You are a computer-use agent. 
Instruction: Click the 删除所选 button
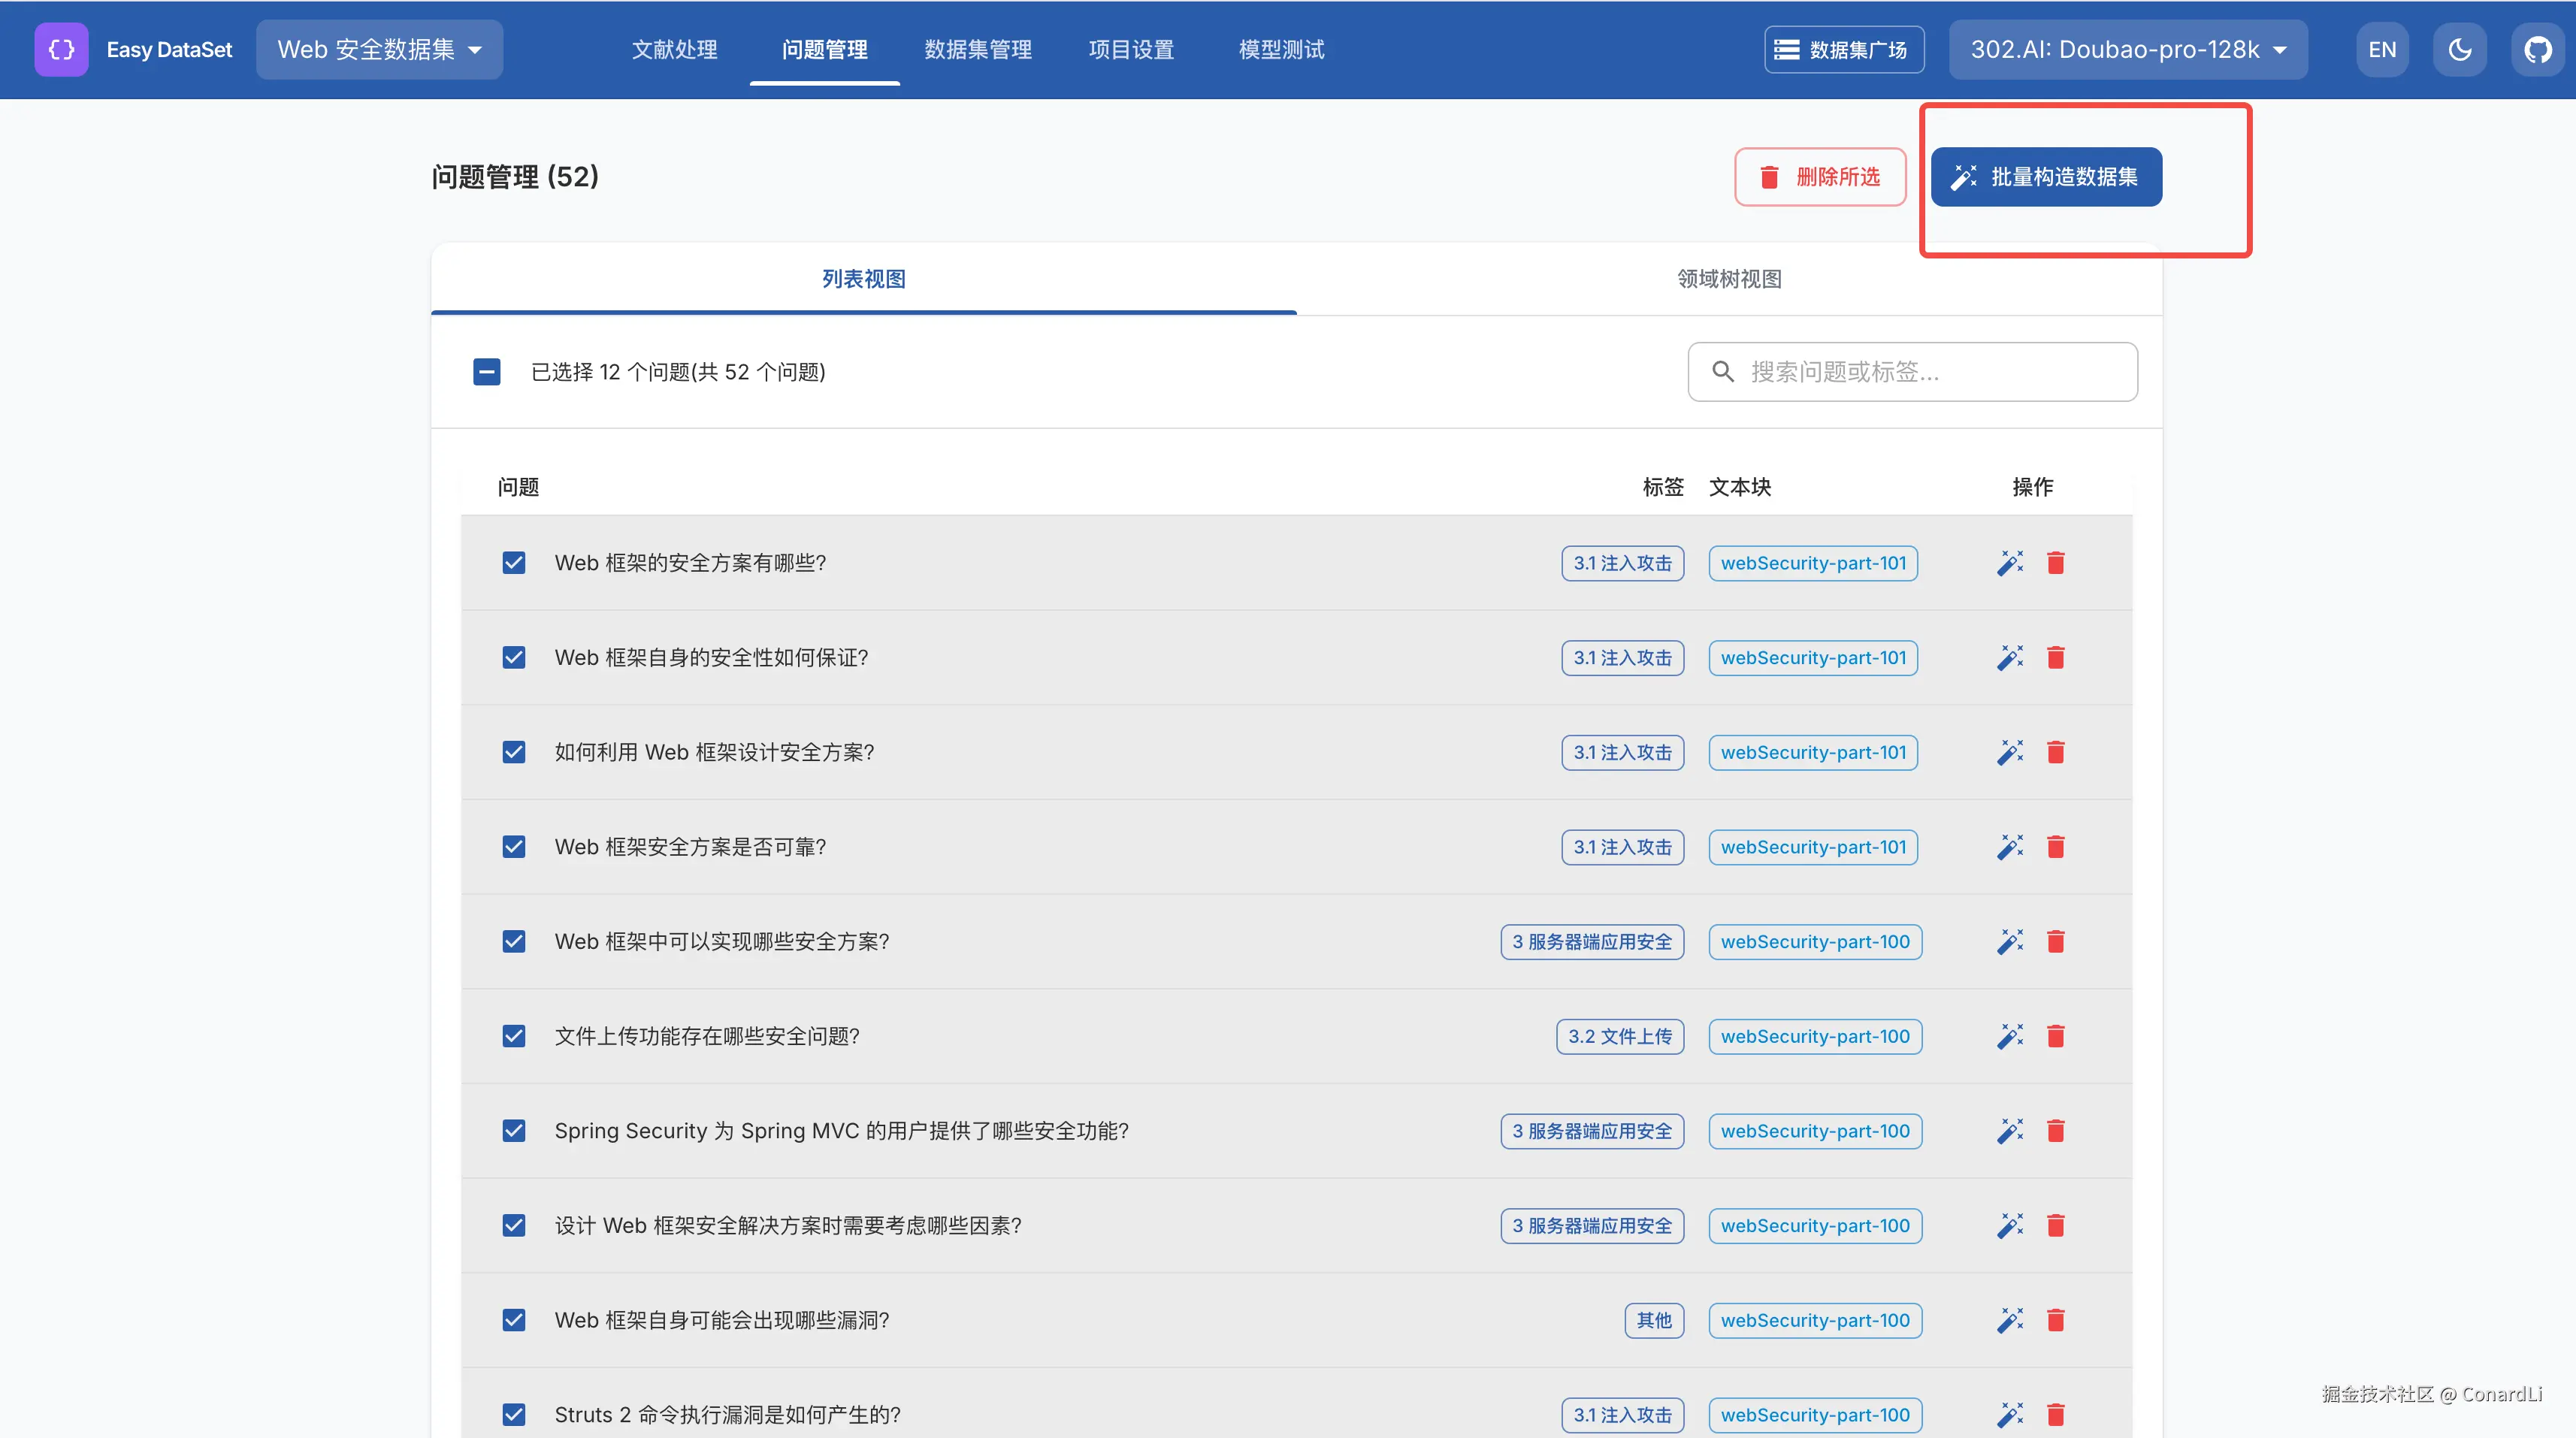pos(1819,177)
